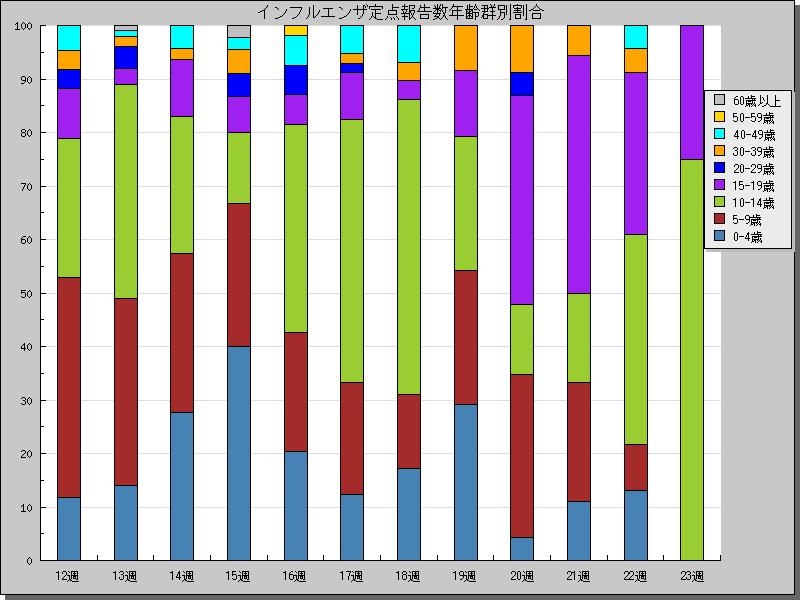Click the 0-4歳 blue segment of 15週 bar
This screenshot has height=600, width=800.
(239, 453)
